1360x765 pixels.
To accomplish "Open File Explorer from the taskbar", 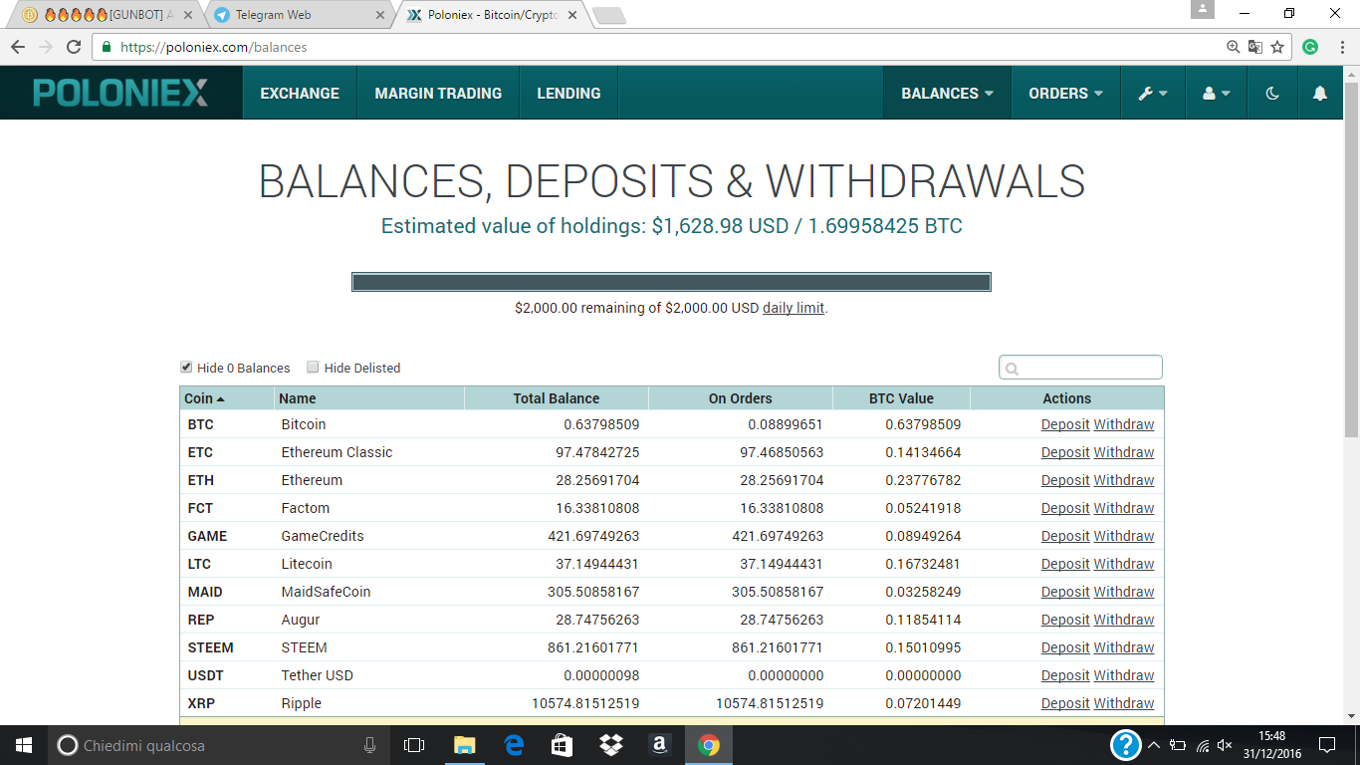I will coord(464,745).
